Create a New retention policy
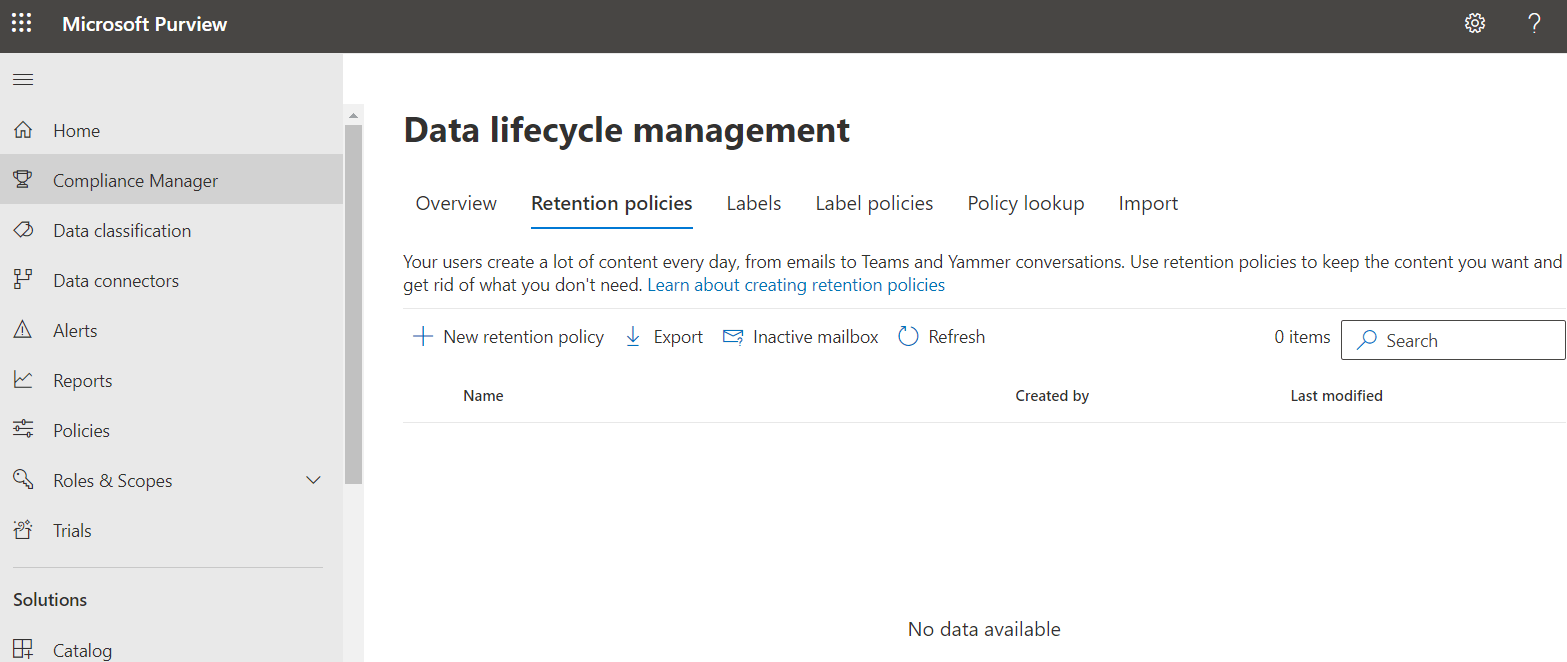This screenshot has height=662, width=1567. (508, 336)
